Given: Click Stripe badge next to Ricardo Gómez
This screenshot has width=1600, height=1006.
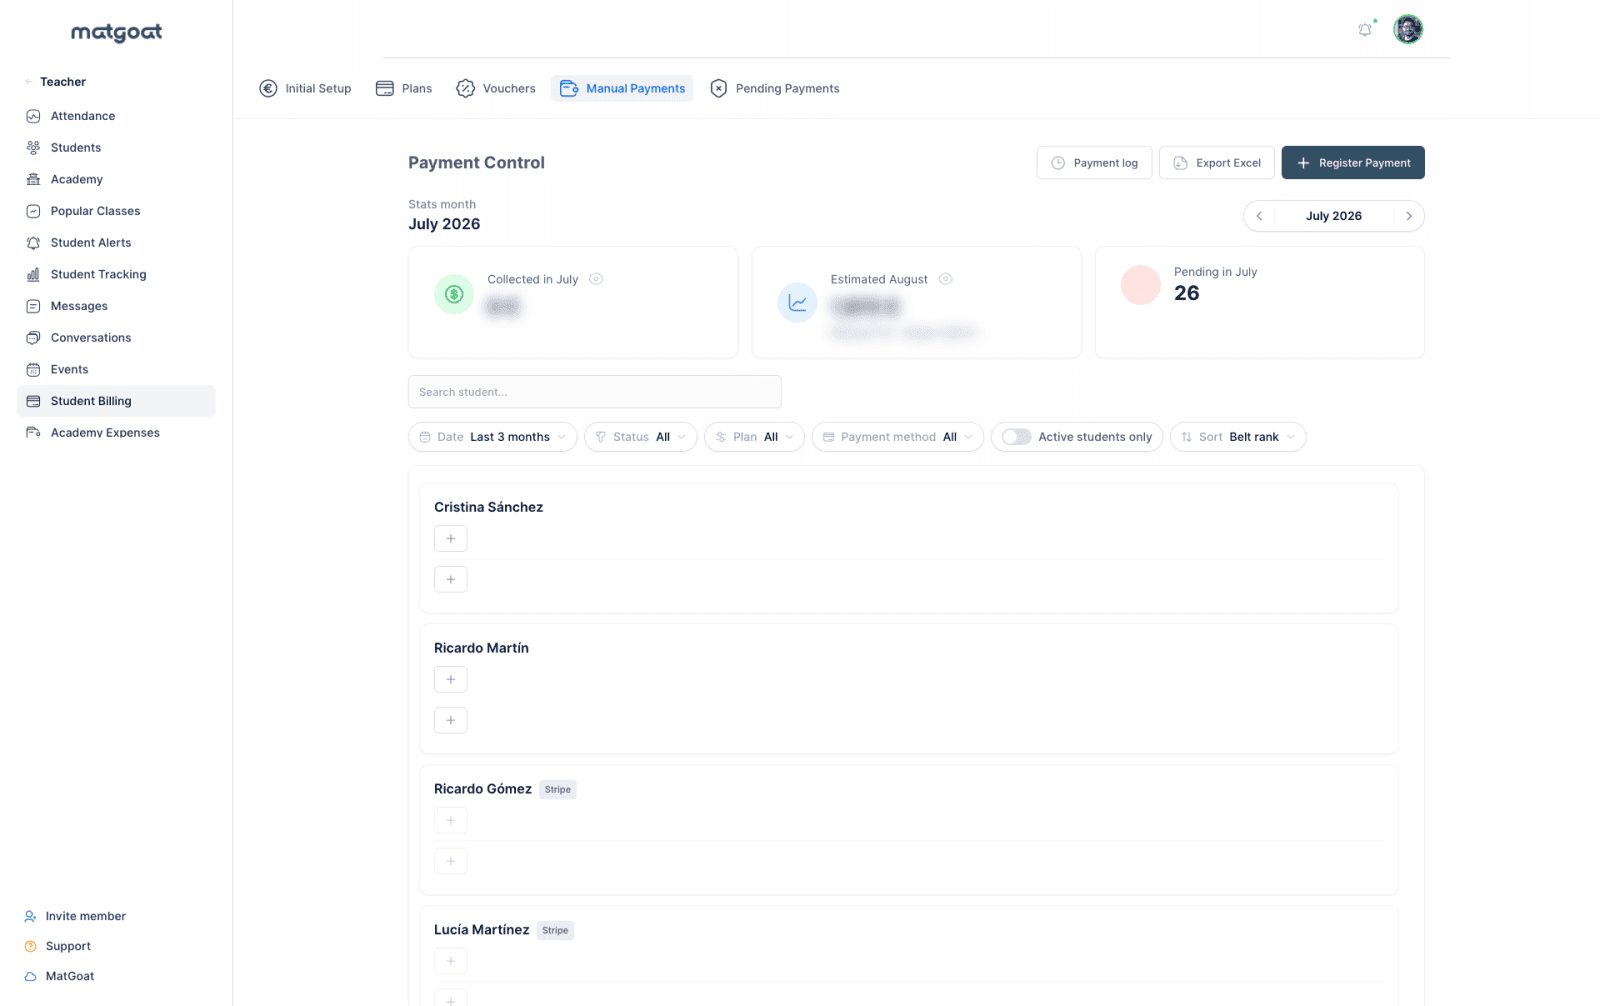Looking at the screenshot, I should [x=558, y=790].
